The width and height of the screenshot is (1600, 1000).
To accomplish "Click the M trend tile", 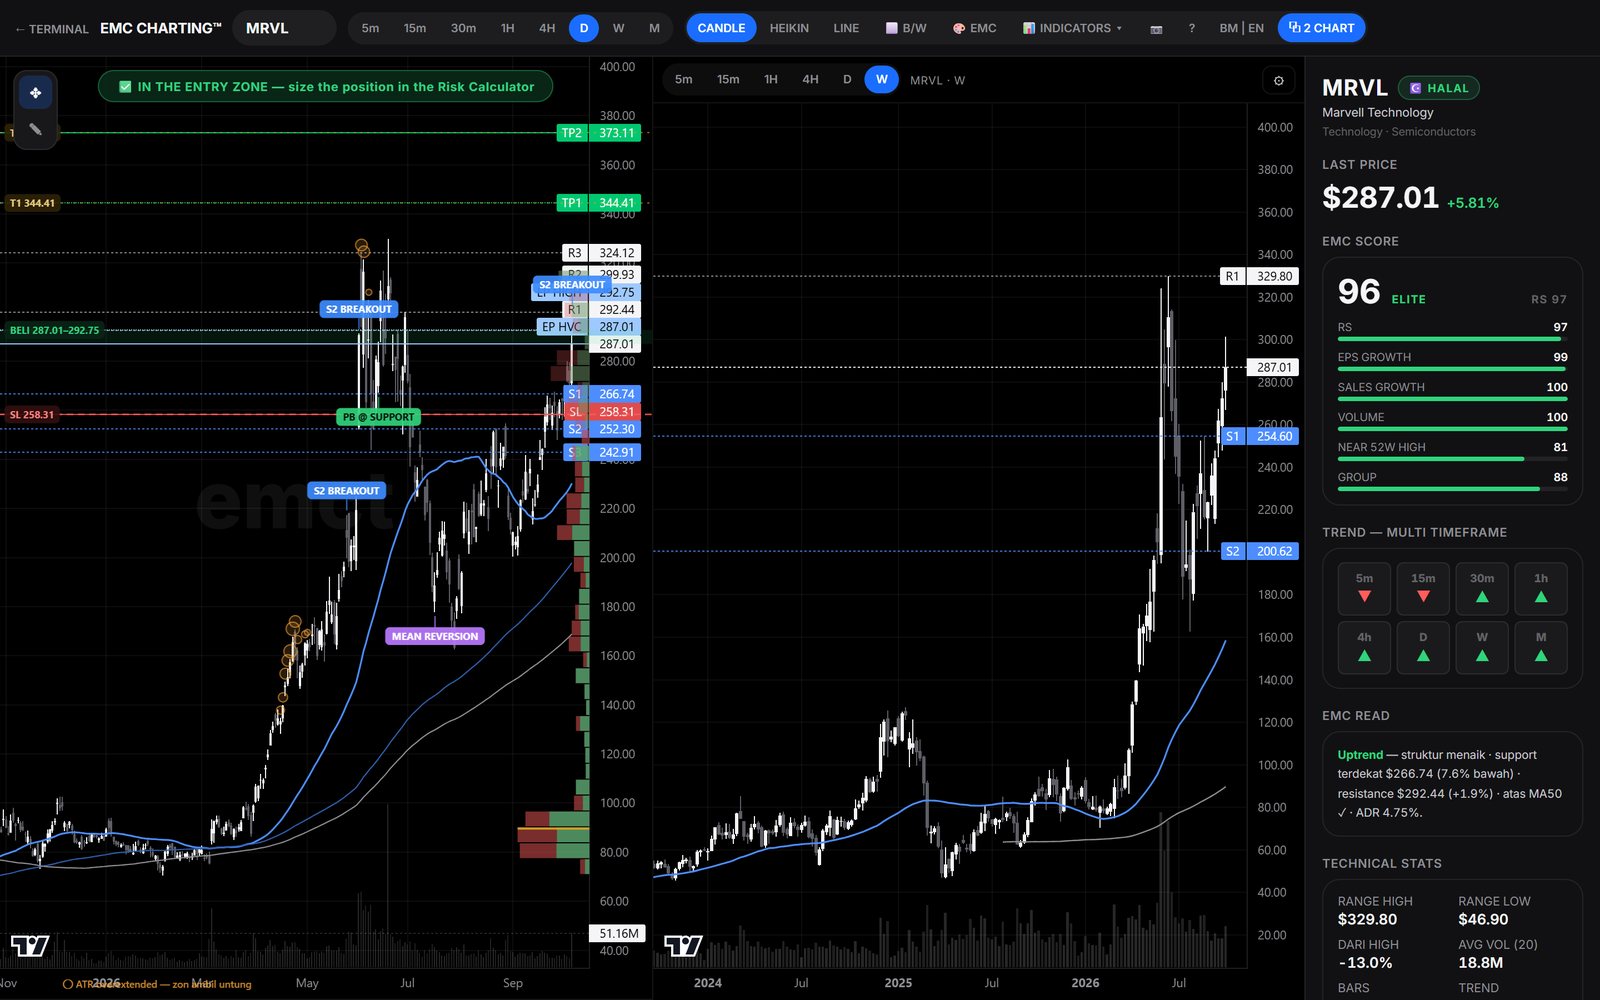I will point(1541,647).
